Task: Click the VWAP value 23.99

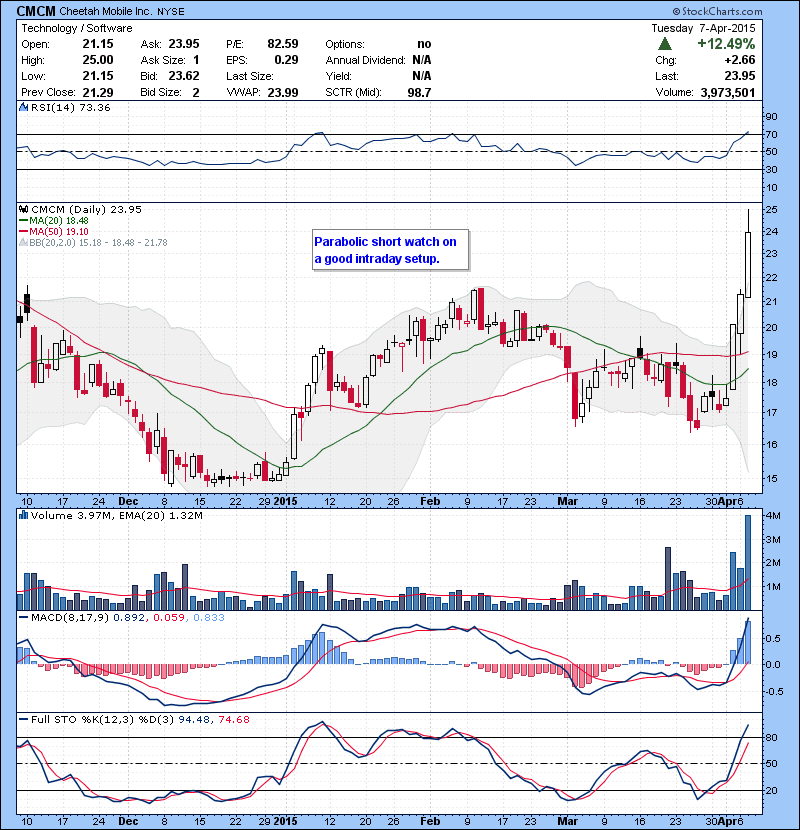Action: (x=283, y=93)
